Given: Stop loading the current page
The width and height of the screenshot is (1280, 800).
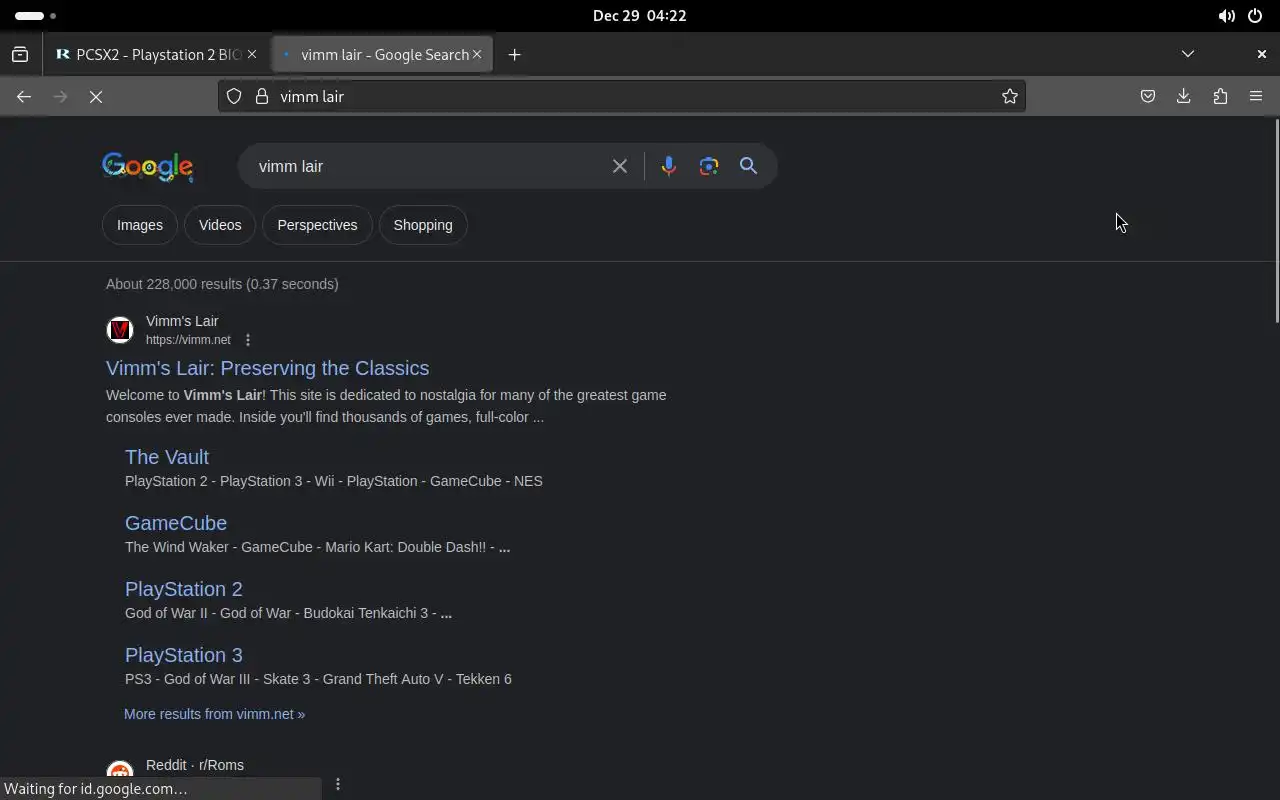Looking at the screenshot, I should (x=96, y=96).
